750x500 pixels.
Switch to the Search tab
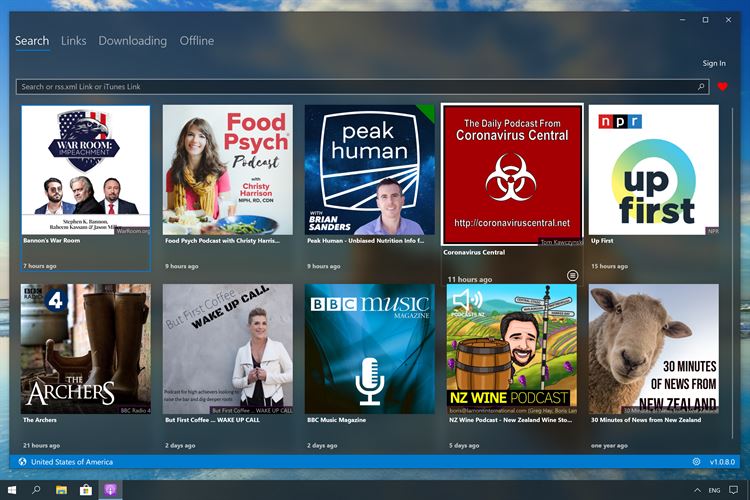32,41
